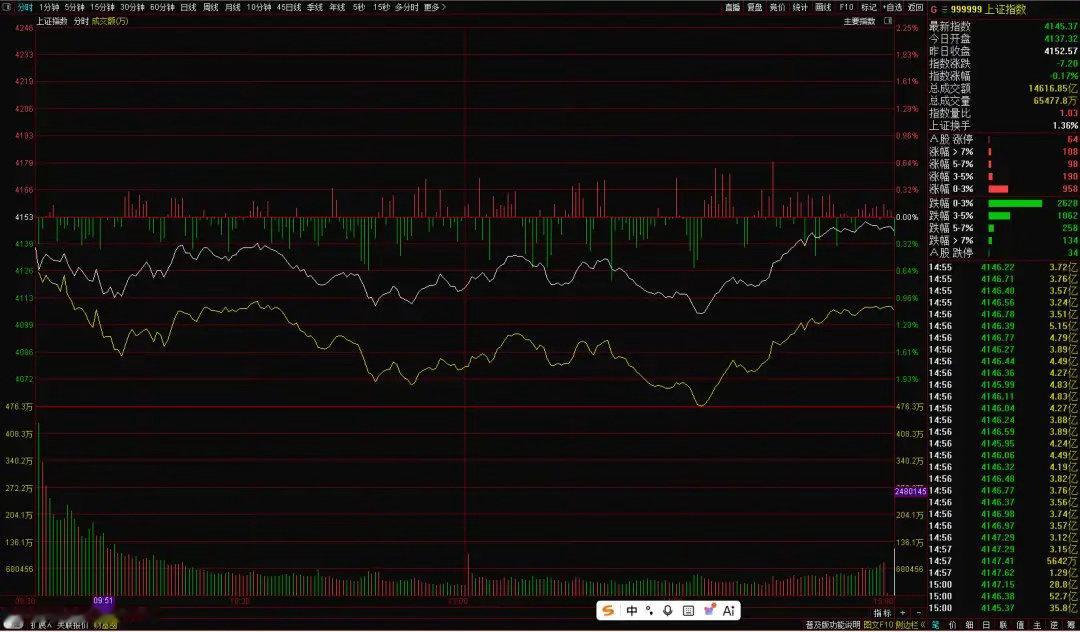Open the 指标 indicator button
The width and height of the screenshot is (1080, 632).
[x=882, y=613]
